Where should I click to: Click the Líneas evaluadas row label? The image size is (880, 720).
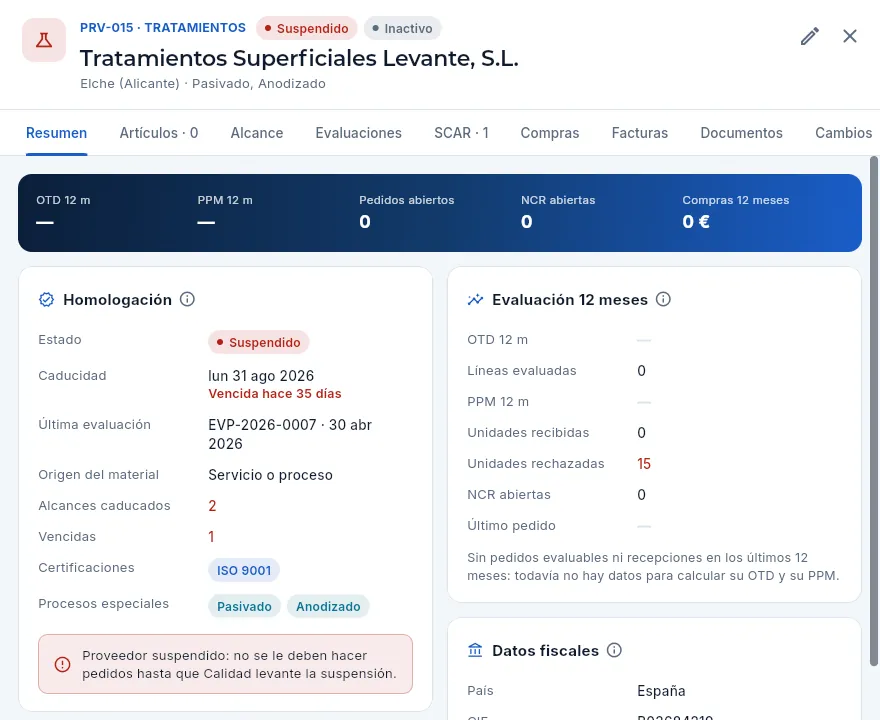[522, 370]
